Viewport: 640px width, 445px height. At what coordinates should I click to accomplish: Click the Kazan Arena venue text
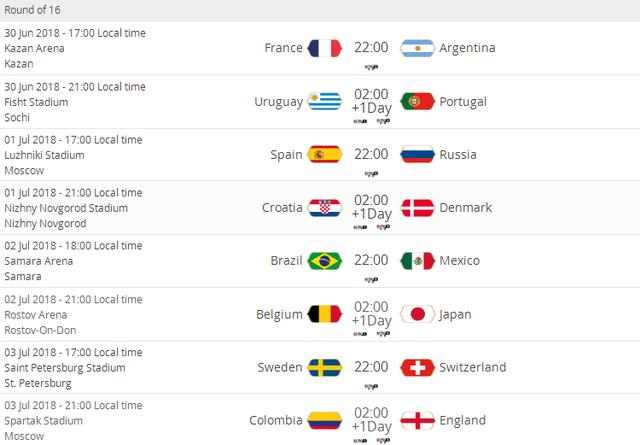34,49
